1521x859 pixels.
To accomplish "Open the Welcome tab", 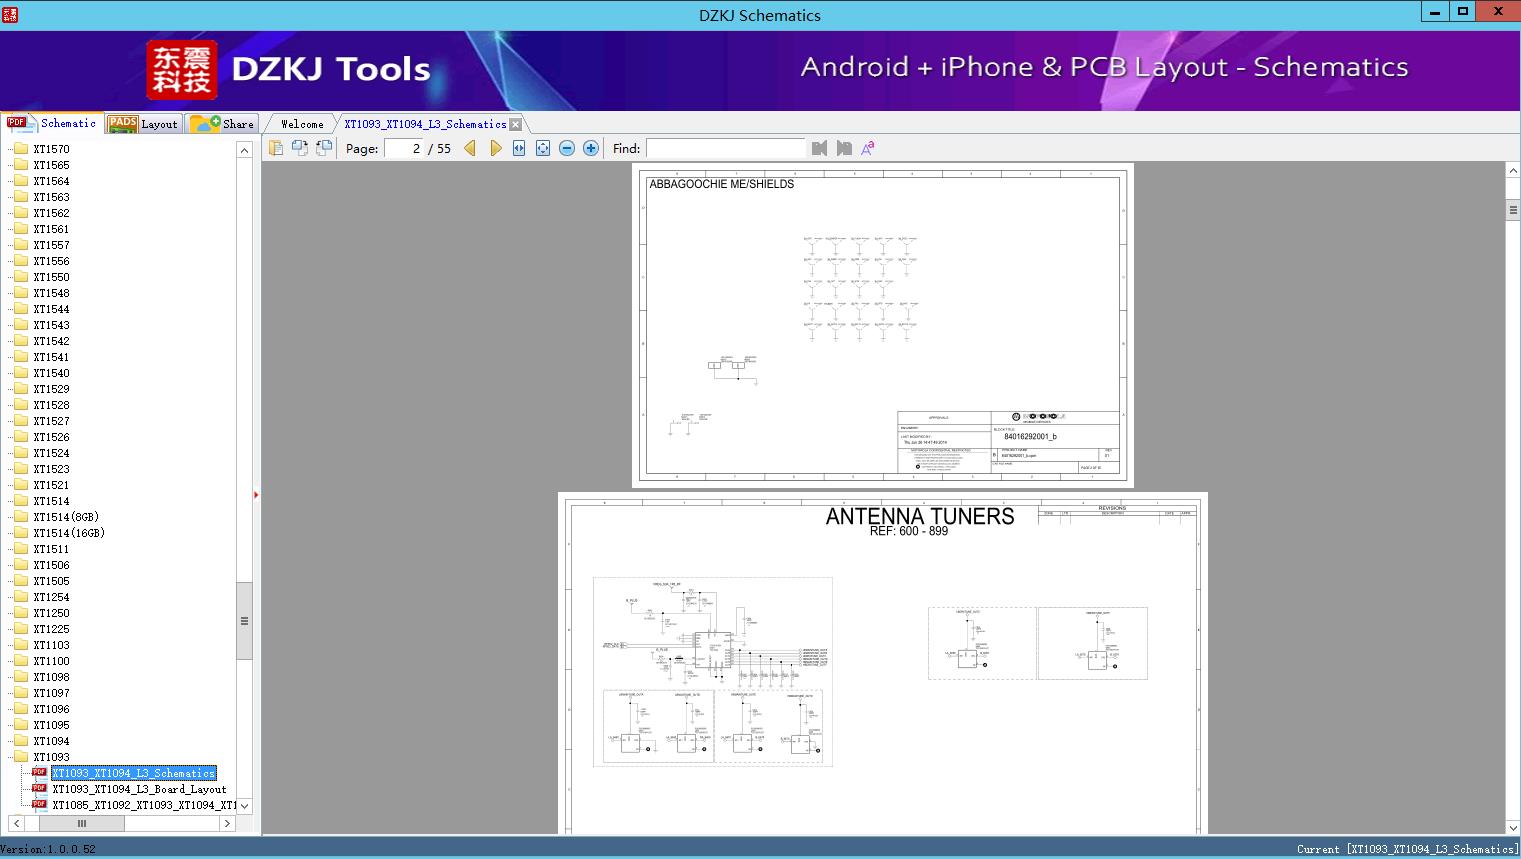I will [x=302, y=124].
